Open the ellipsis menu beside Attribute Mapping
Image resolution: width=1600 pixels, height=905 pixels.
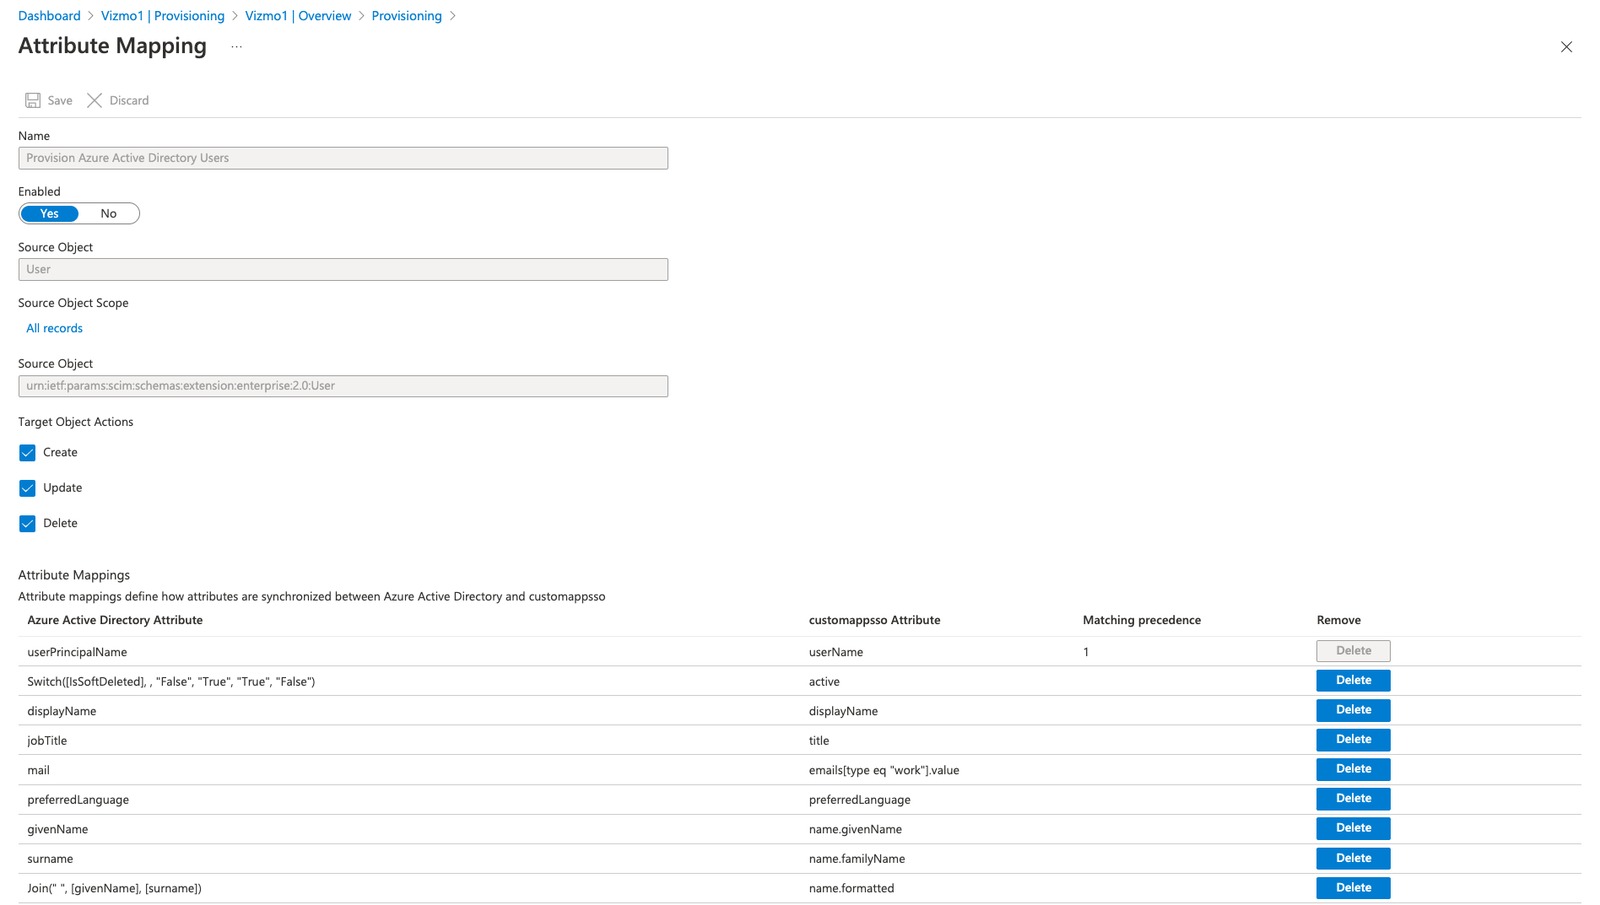pos(237,47)
